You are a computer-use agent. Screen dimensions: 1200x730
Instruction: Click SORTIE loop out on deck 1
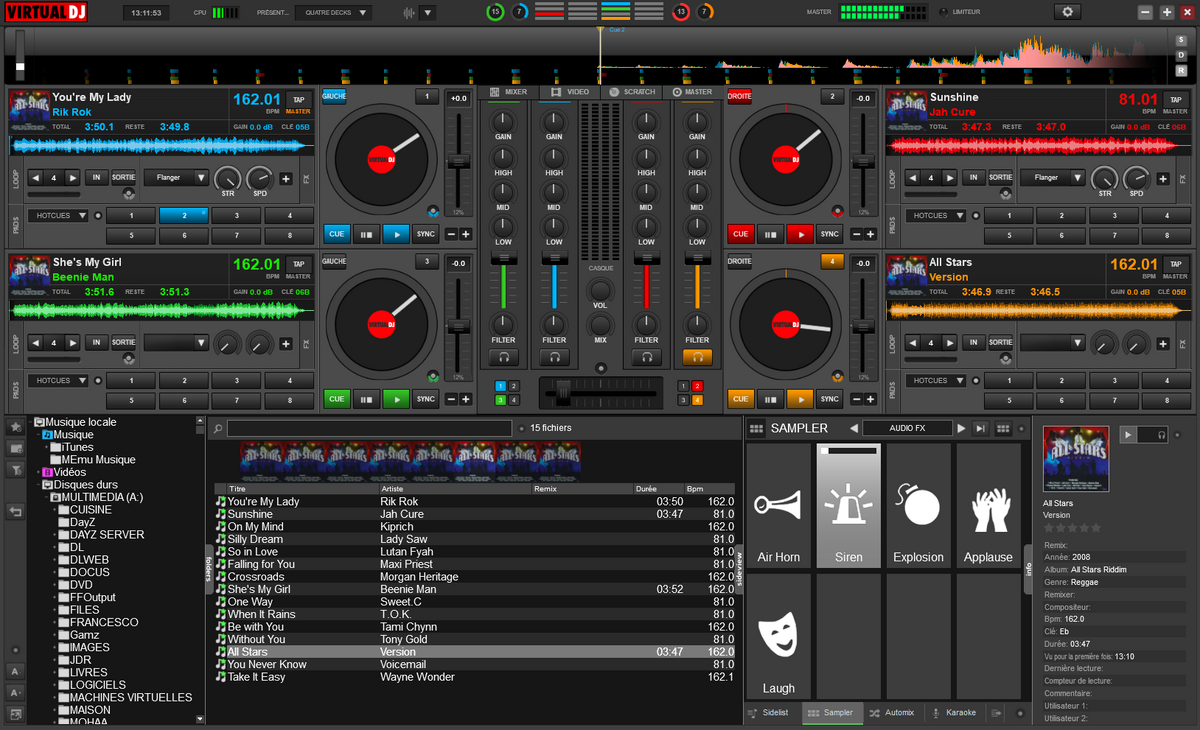coord(123,177)
